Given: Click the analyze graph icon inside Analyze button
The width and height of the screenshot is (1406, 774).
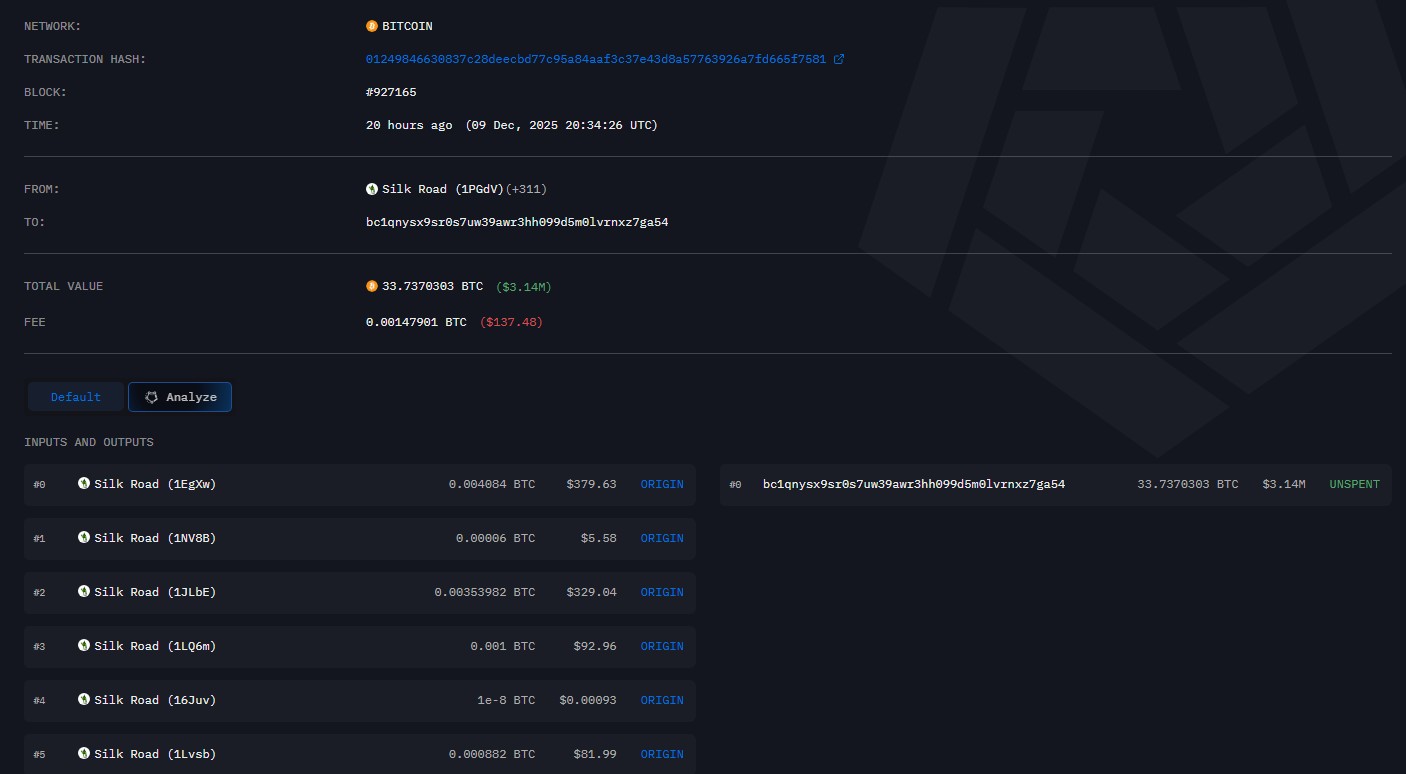Looking at the screenshot, I should point(151,397).
